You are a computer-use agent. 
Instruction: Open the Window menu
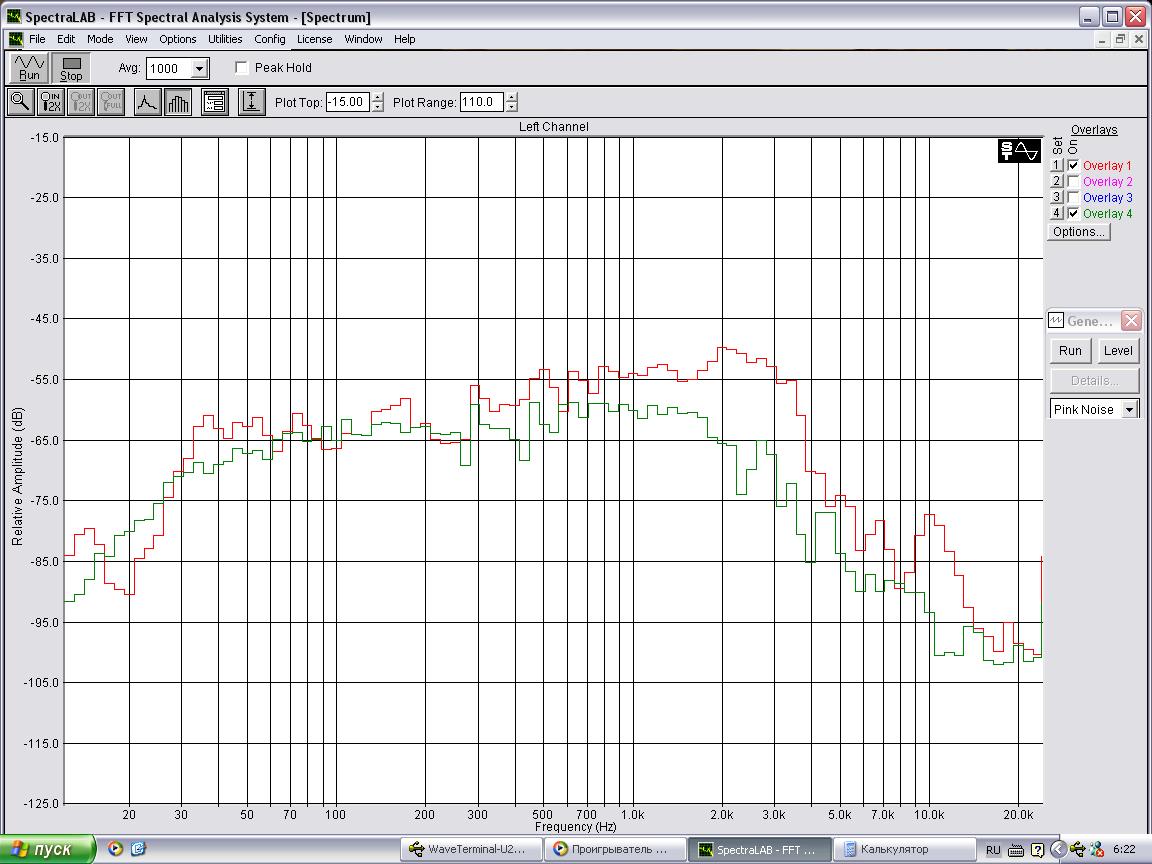pyautogui.click(x=363, y=39)
